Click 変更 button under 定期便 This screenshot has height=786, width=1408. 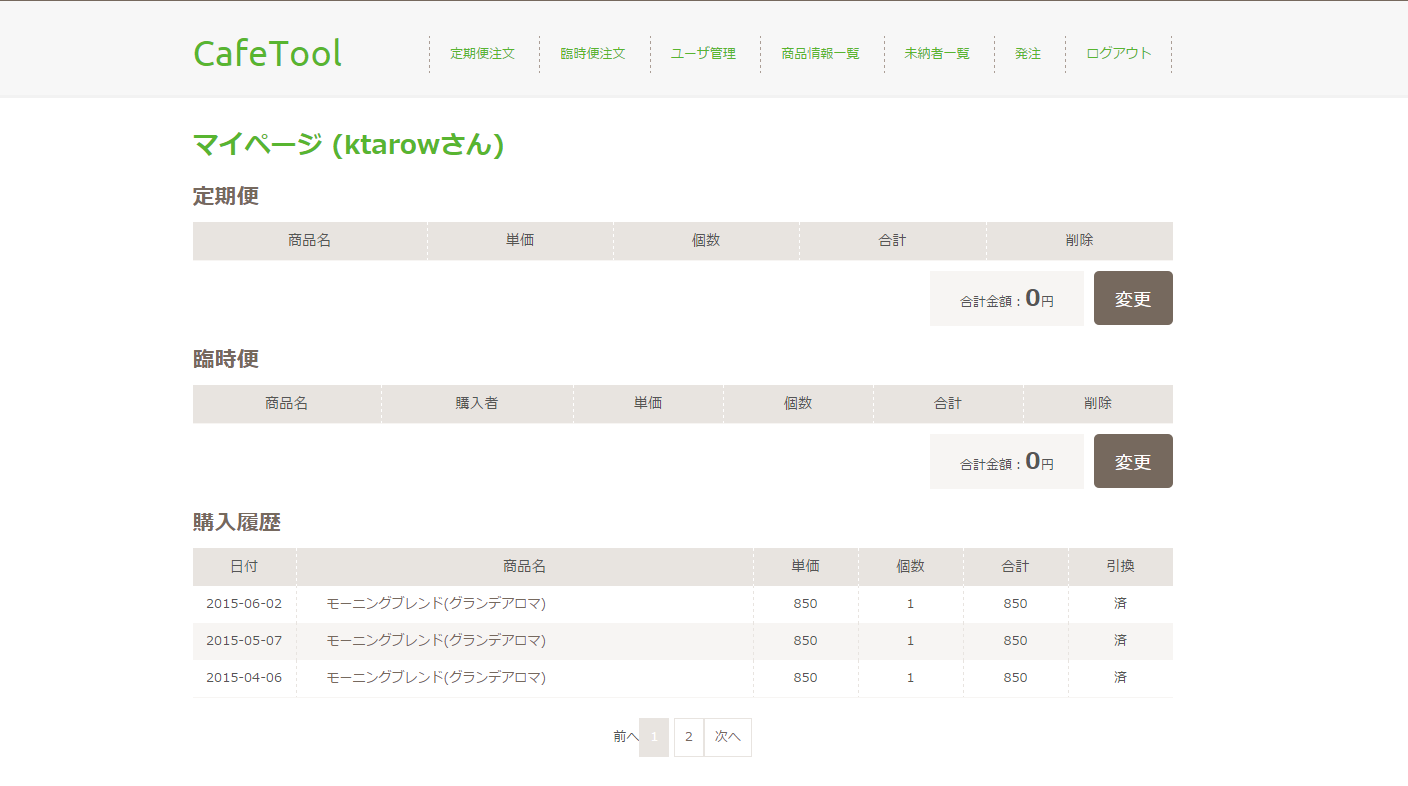point(1133,298)
